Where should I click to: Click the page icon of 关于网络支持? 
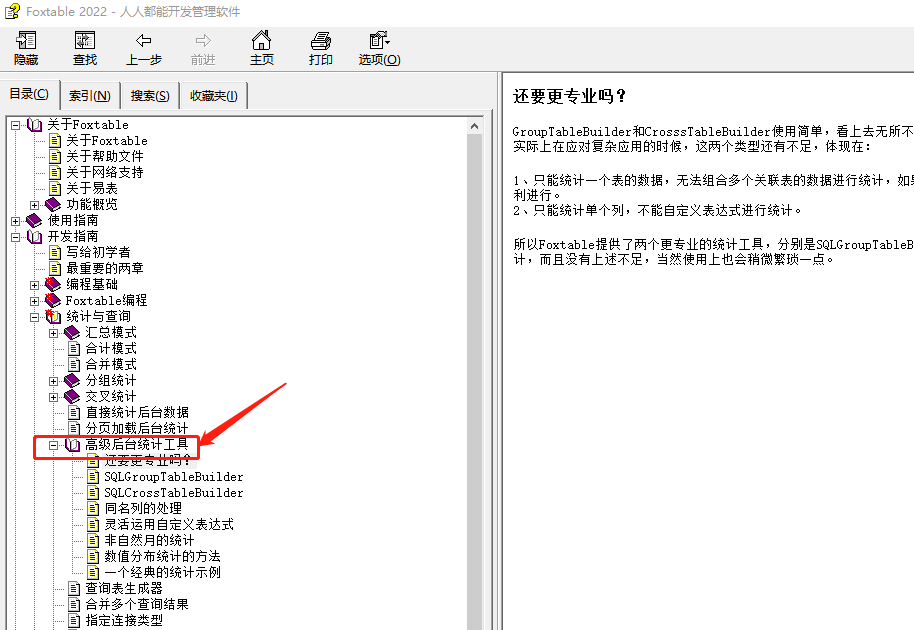[x=55, y=173]
